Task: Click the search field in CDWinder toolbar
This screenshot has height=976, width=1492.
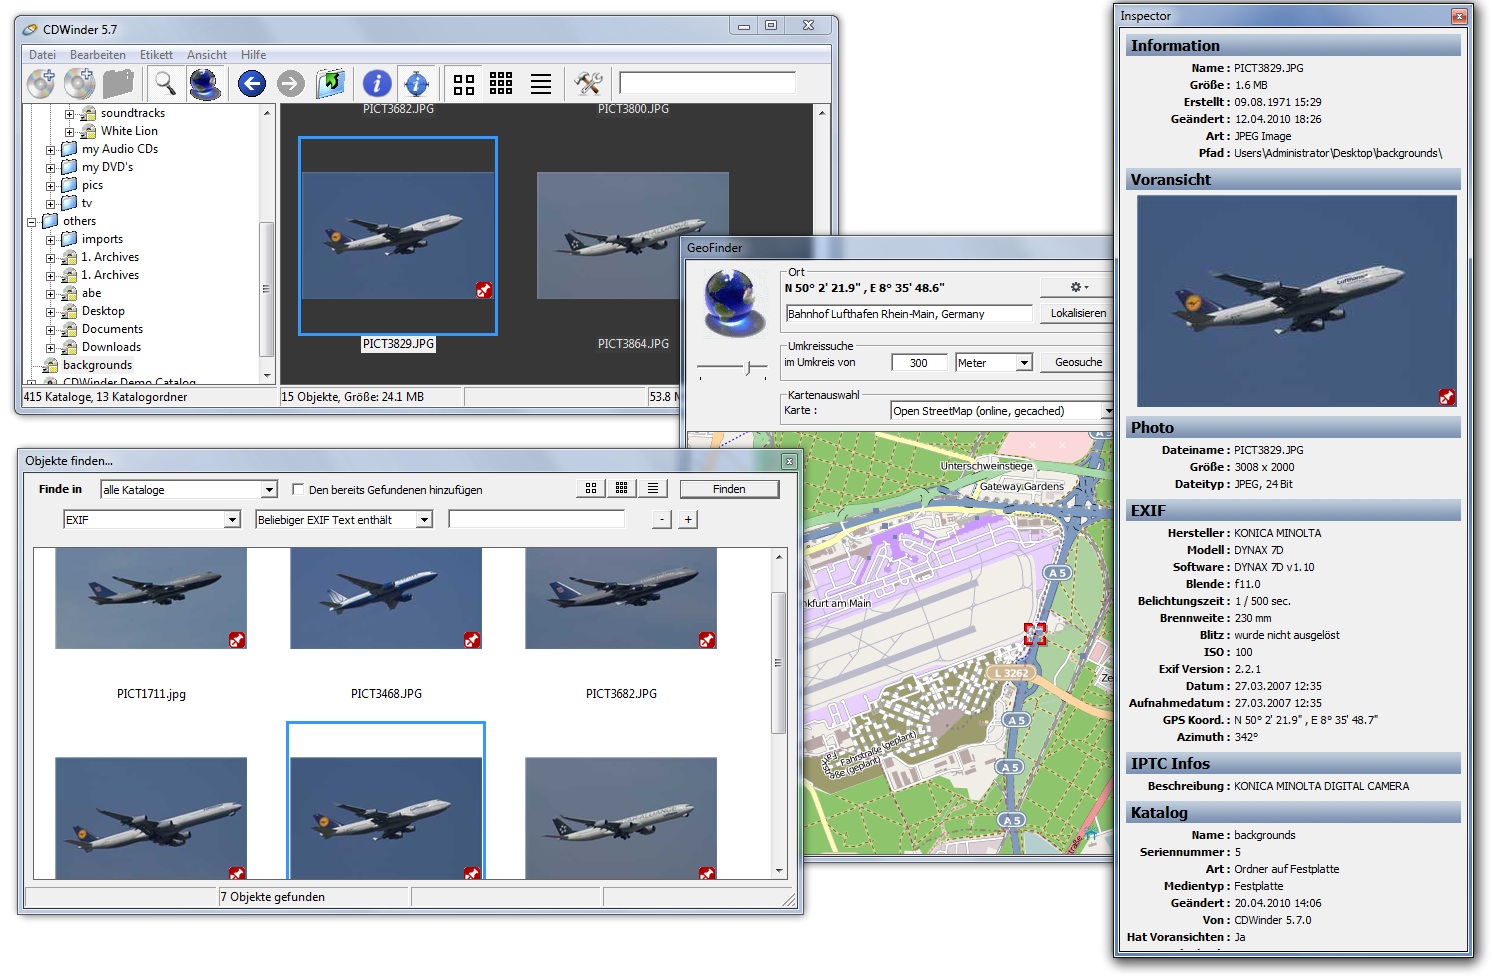Action: click(x=707, y=82)
